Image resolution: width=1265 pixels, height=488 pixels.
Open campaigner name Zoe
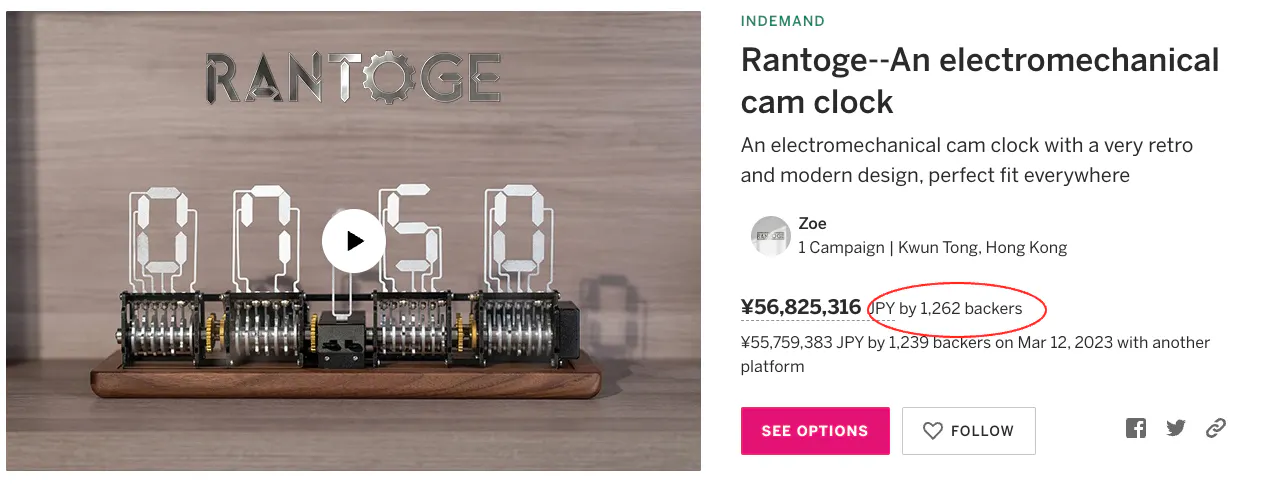[812, 224]
